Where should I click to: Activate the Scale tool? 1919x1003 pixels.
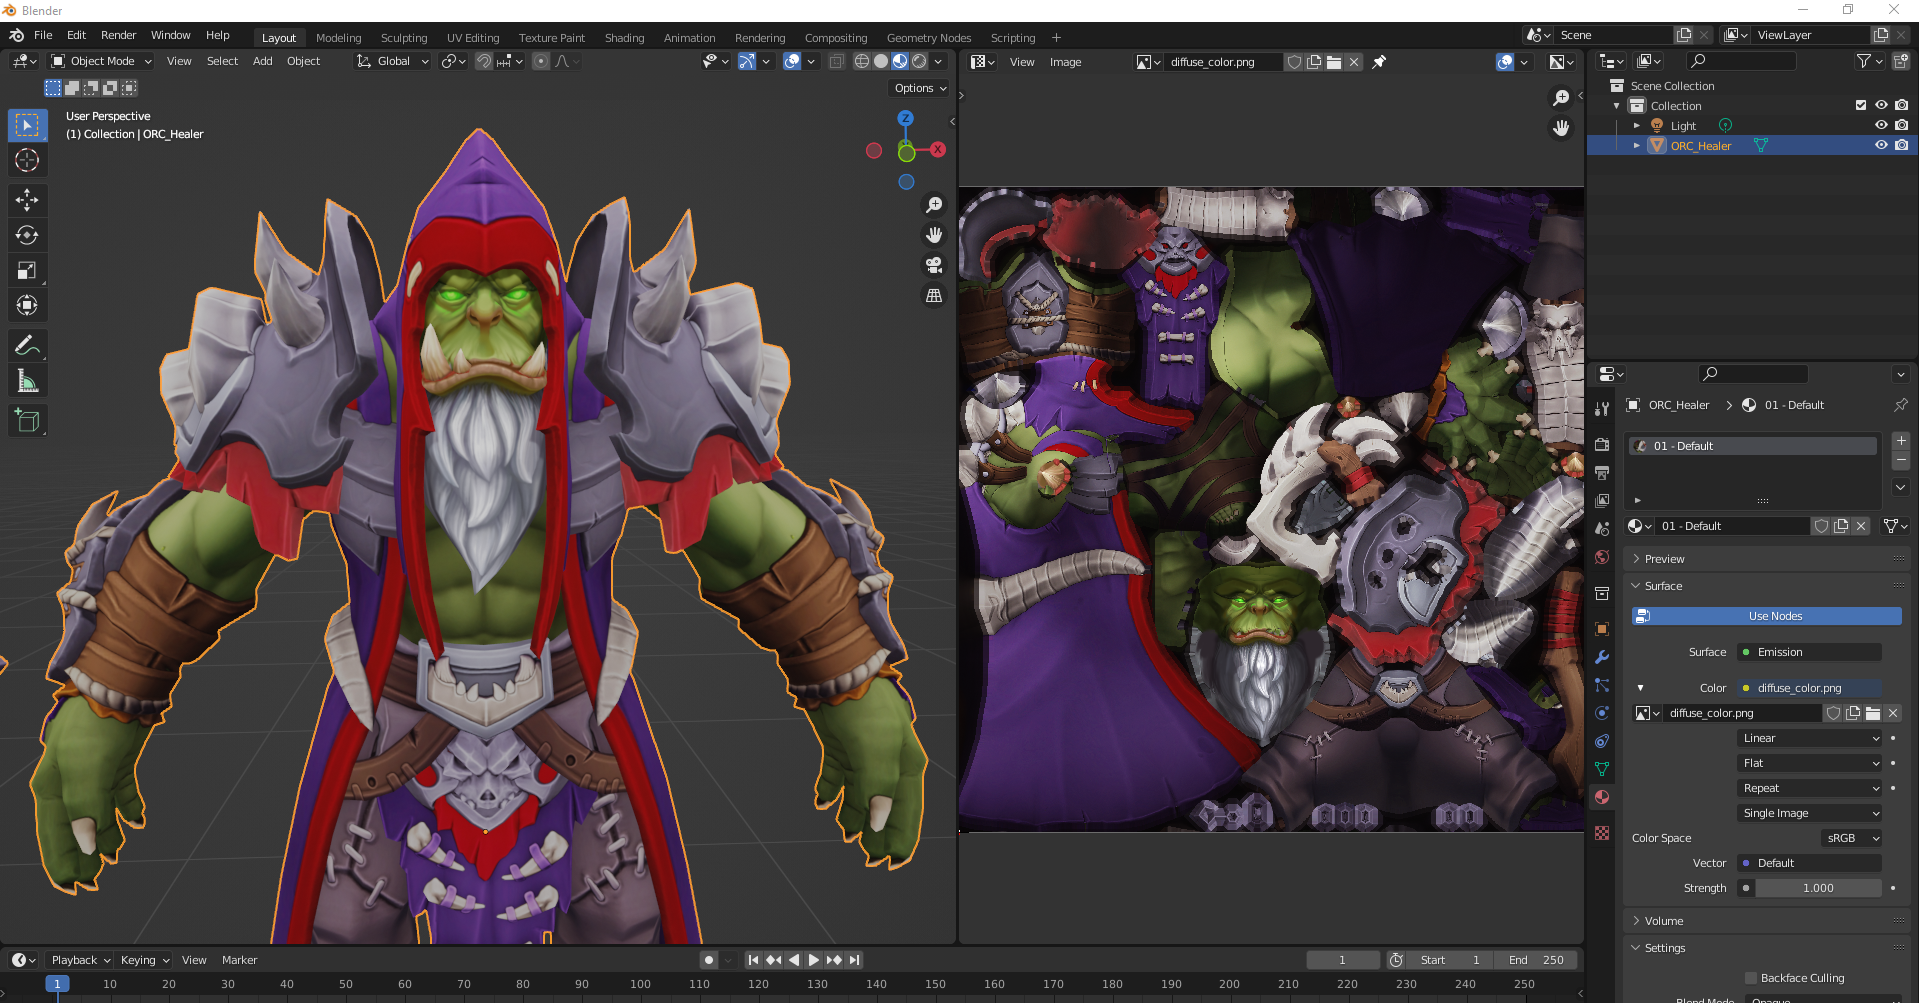[x=27, y=270]
